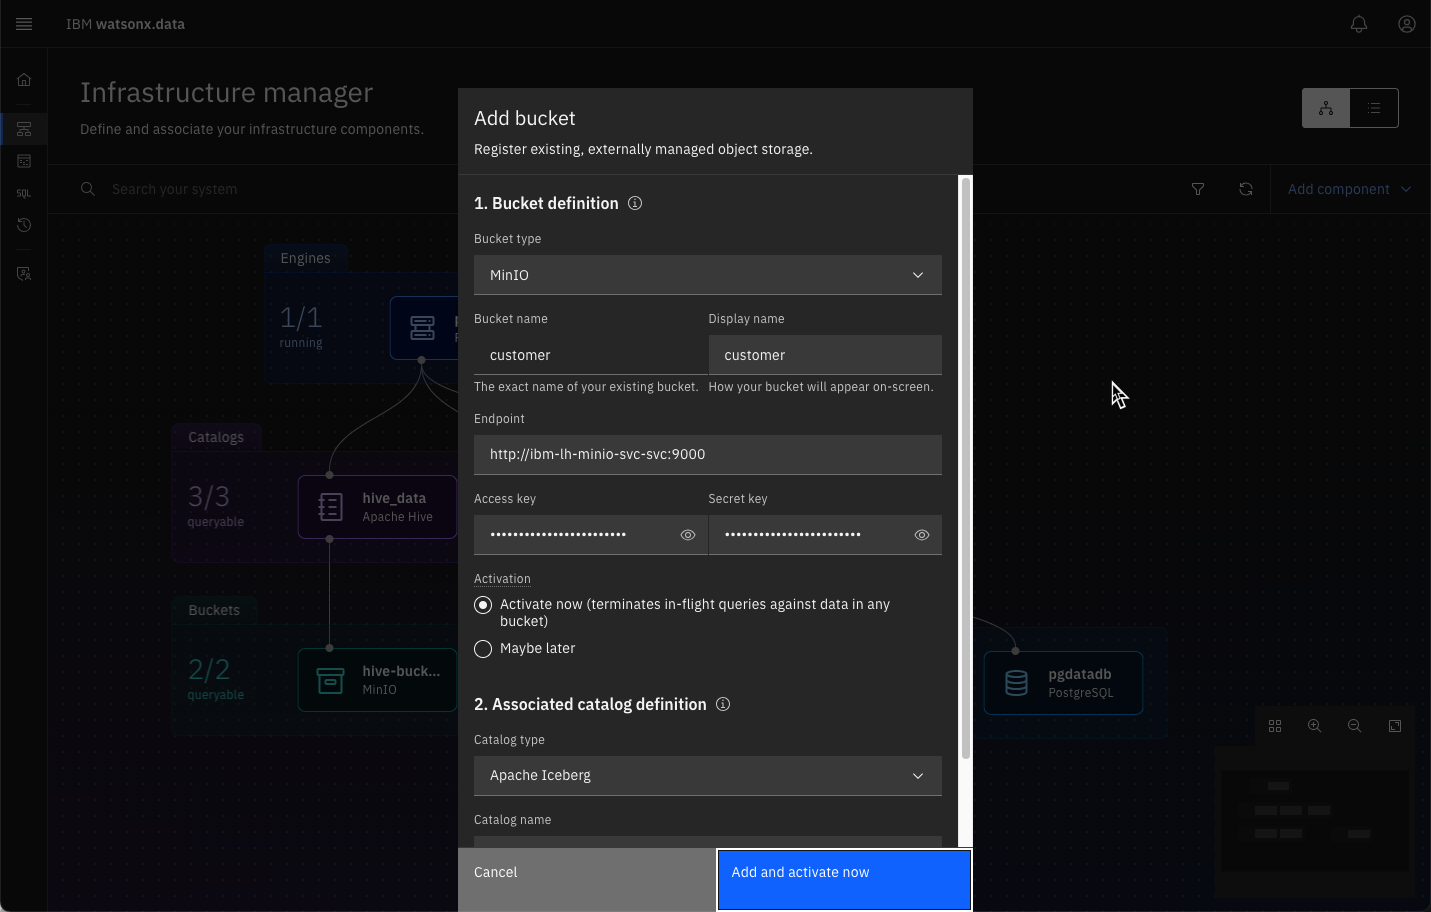This screenshot has width=1431, height=912.
Task: Switch to topology view
Action: [x=1326, y=108]
